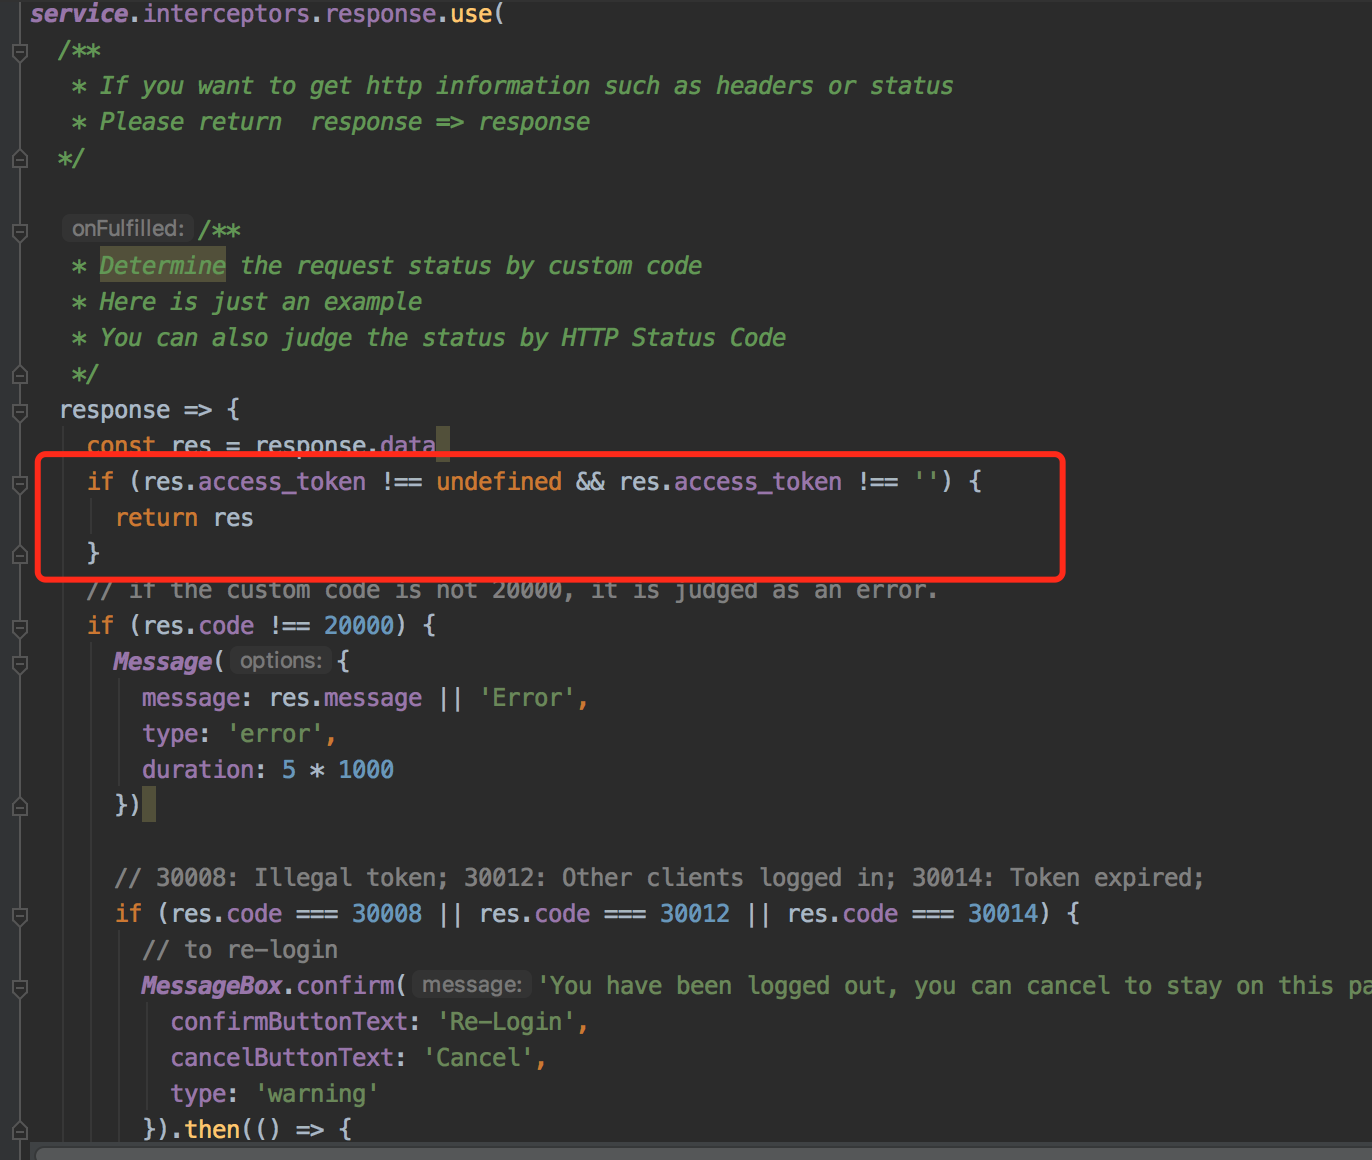Click fold end marker below 'return res'

(x=19, y=554)
